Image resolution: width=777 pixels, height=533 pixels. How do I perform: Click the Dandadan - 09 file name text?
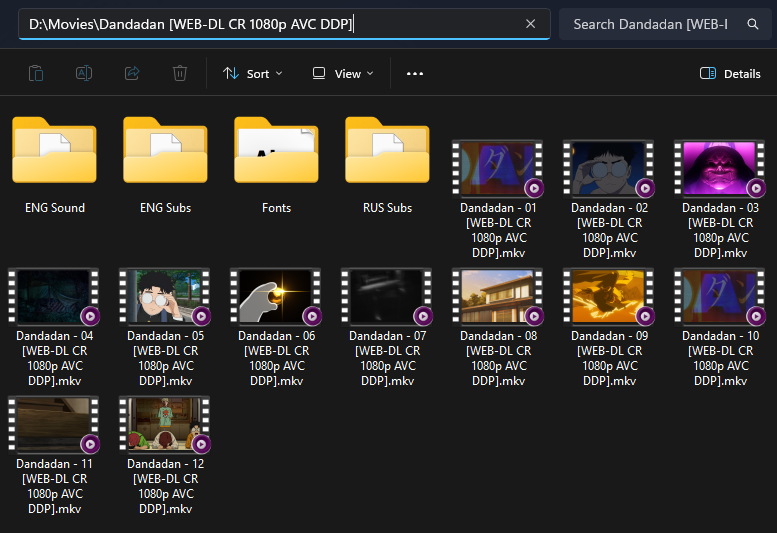tap(609, 359)
